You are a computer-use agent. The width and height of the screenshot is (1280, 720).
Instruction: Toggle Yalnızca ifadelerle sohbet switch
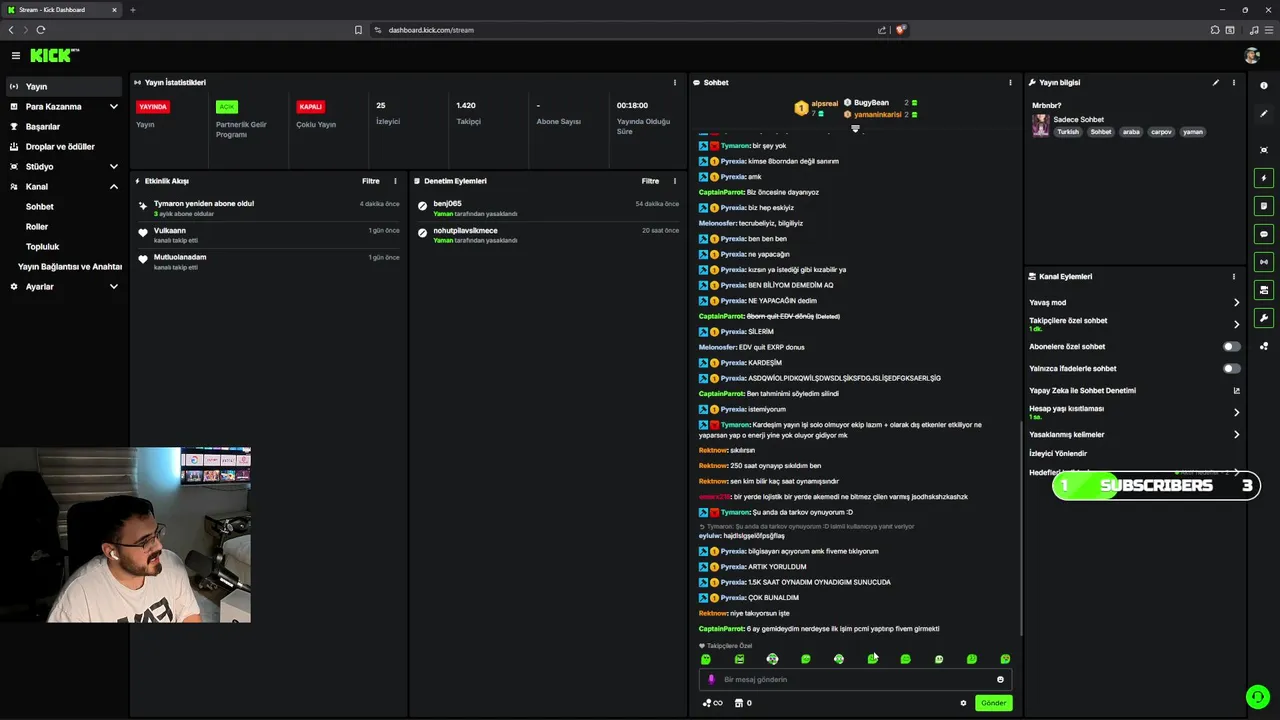1232,369
